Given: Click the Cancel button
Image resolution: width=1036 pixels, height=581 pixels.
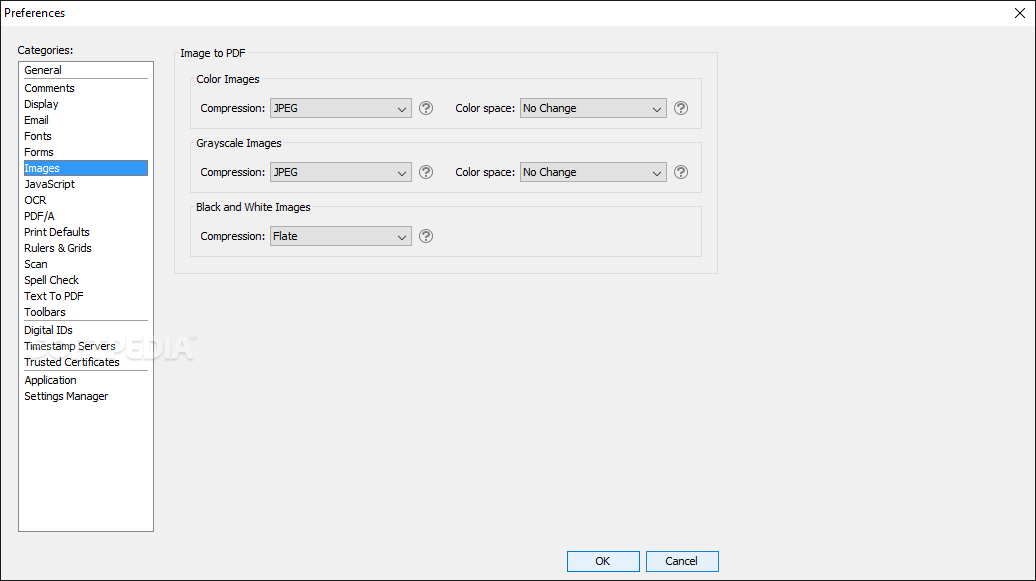Looking at the screenshot, I should (682, 561).
